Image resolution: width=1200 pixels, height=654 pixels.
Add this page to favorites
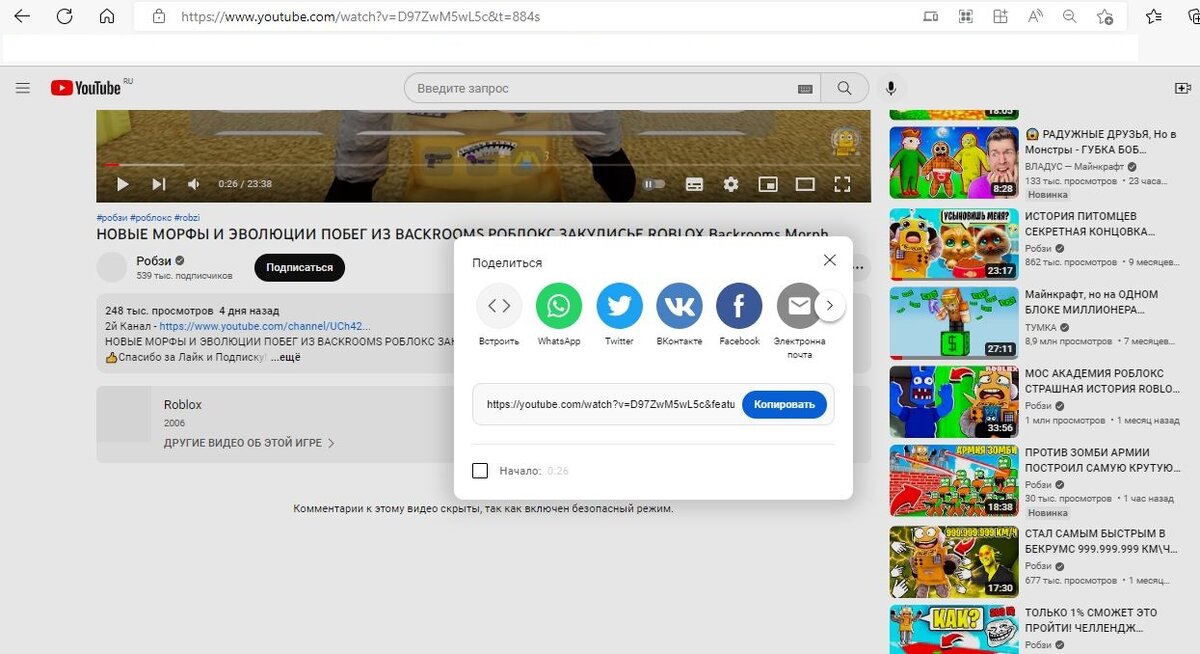pyautogui.click(x=1105, y=17)
